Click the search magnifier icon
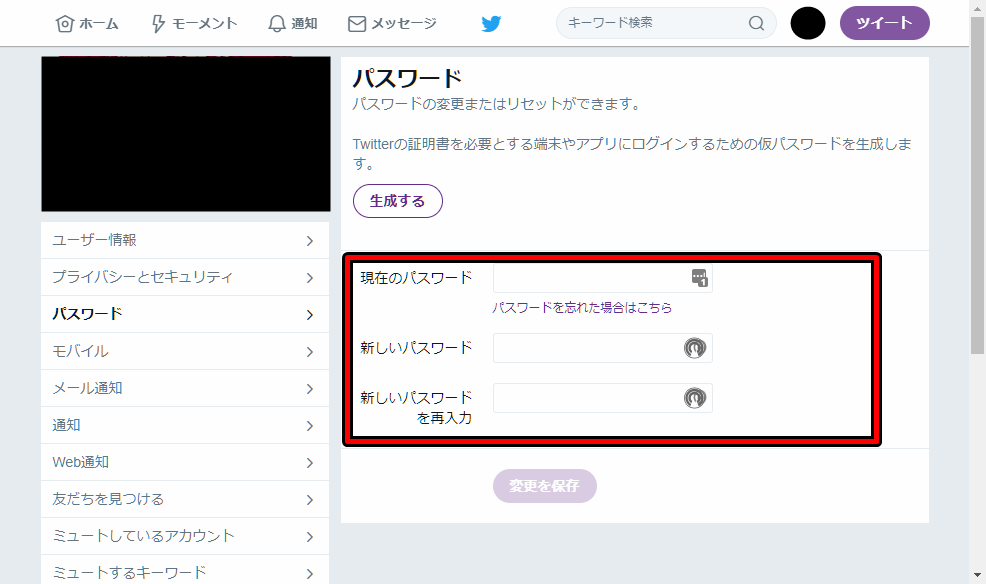The image size is (986, 584). 756,22
